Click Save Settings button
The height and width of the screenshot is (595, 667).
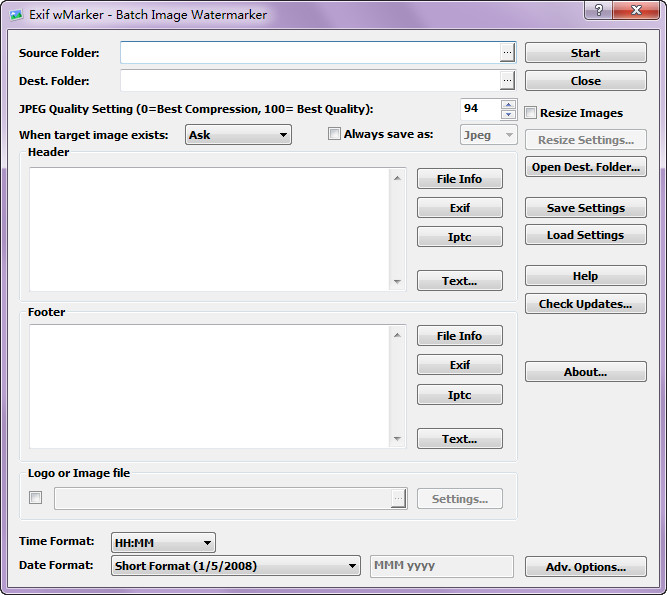(x=586, y=208)
